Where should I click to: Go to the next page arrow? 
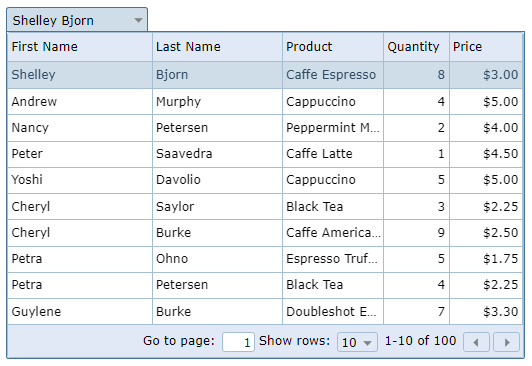click(507, 342)
